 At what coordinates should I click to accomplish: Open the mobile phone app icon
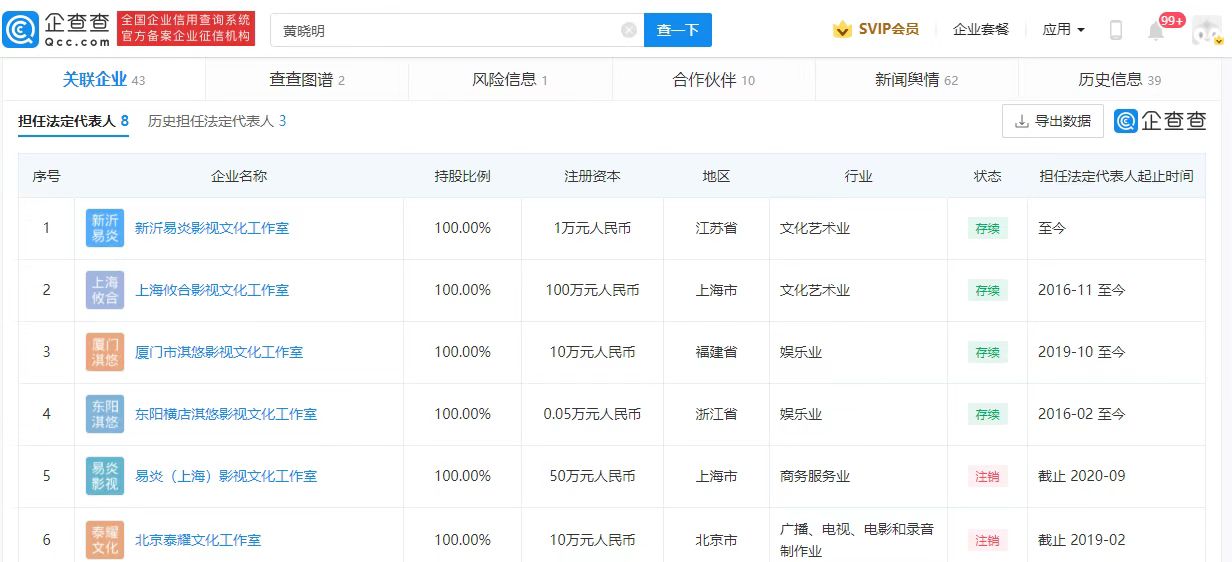(1116, 30)
